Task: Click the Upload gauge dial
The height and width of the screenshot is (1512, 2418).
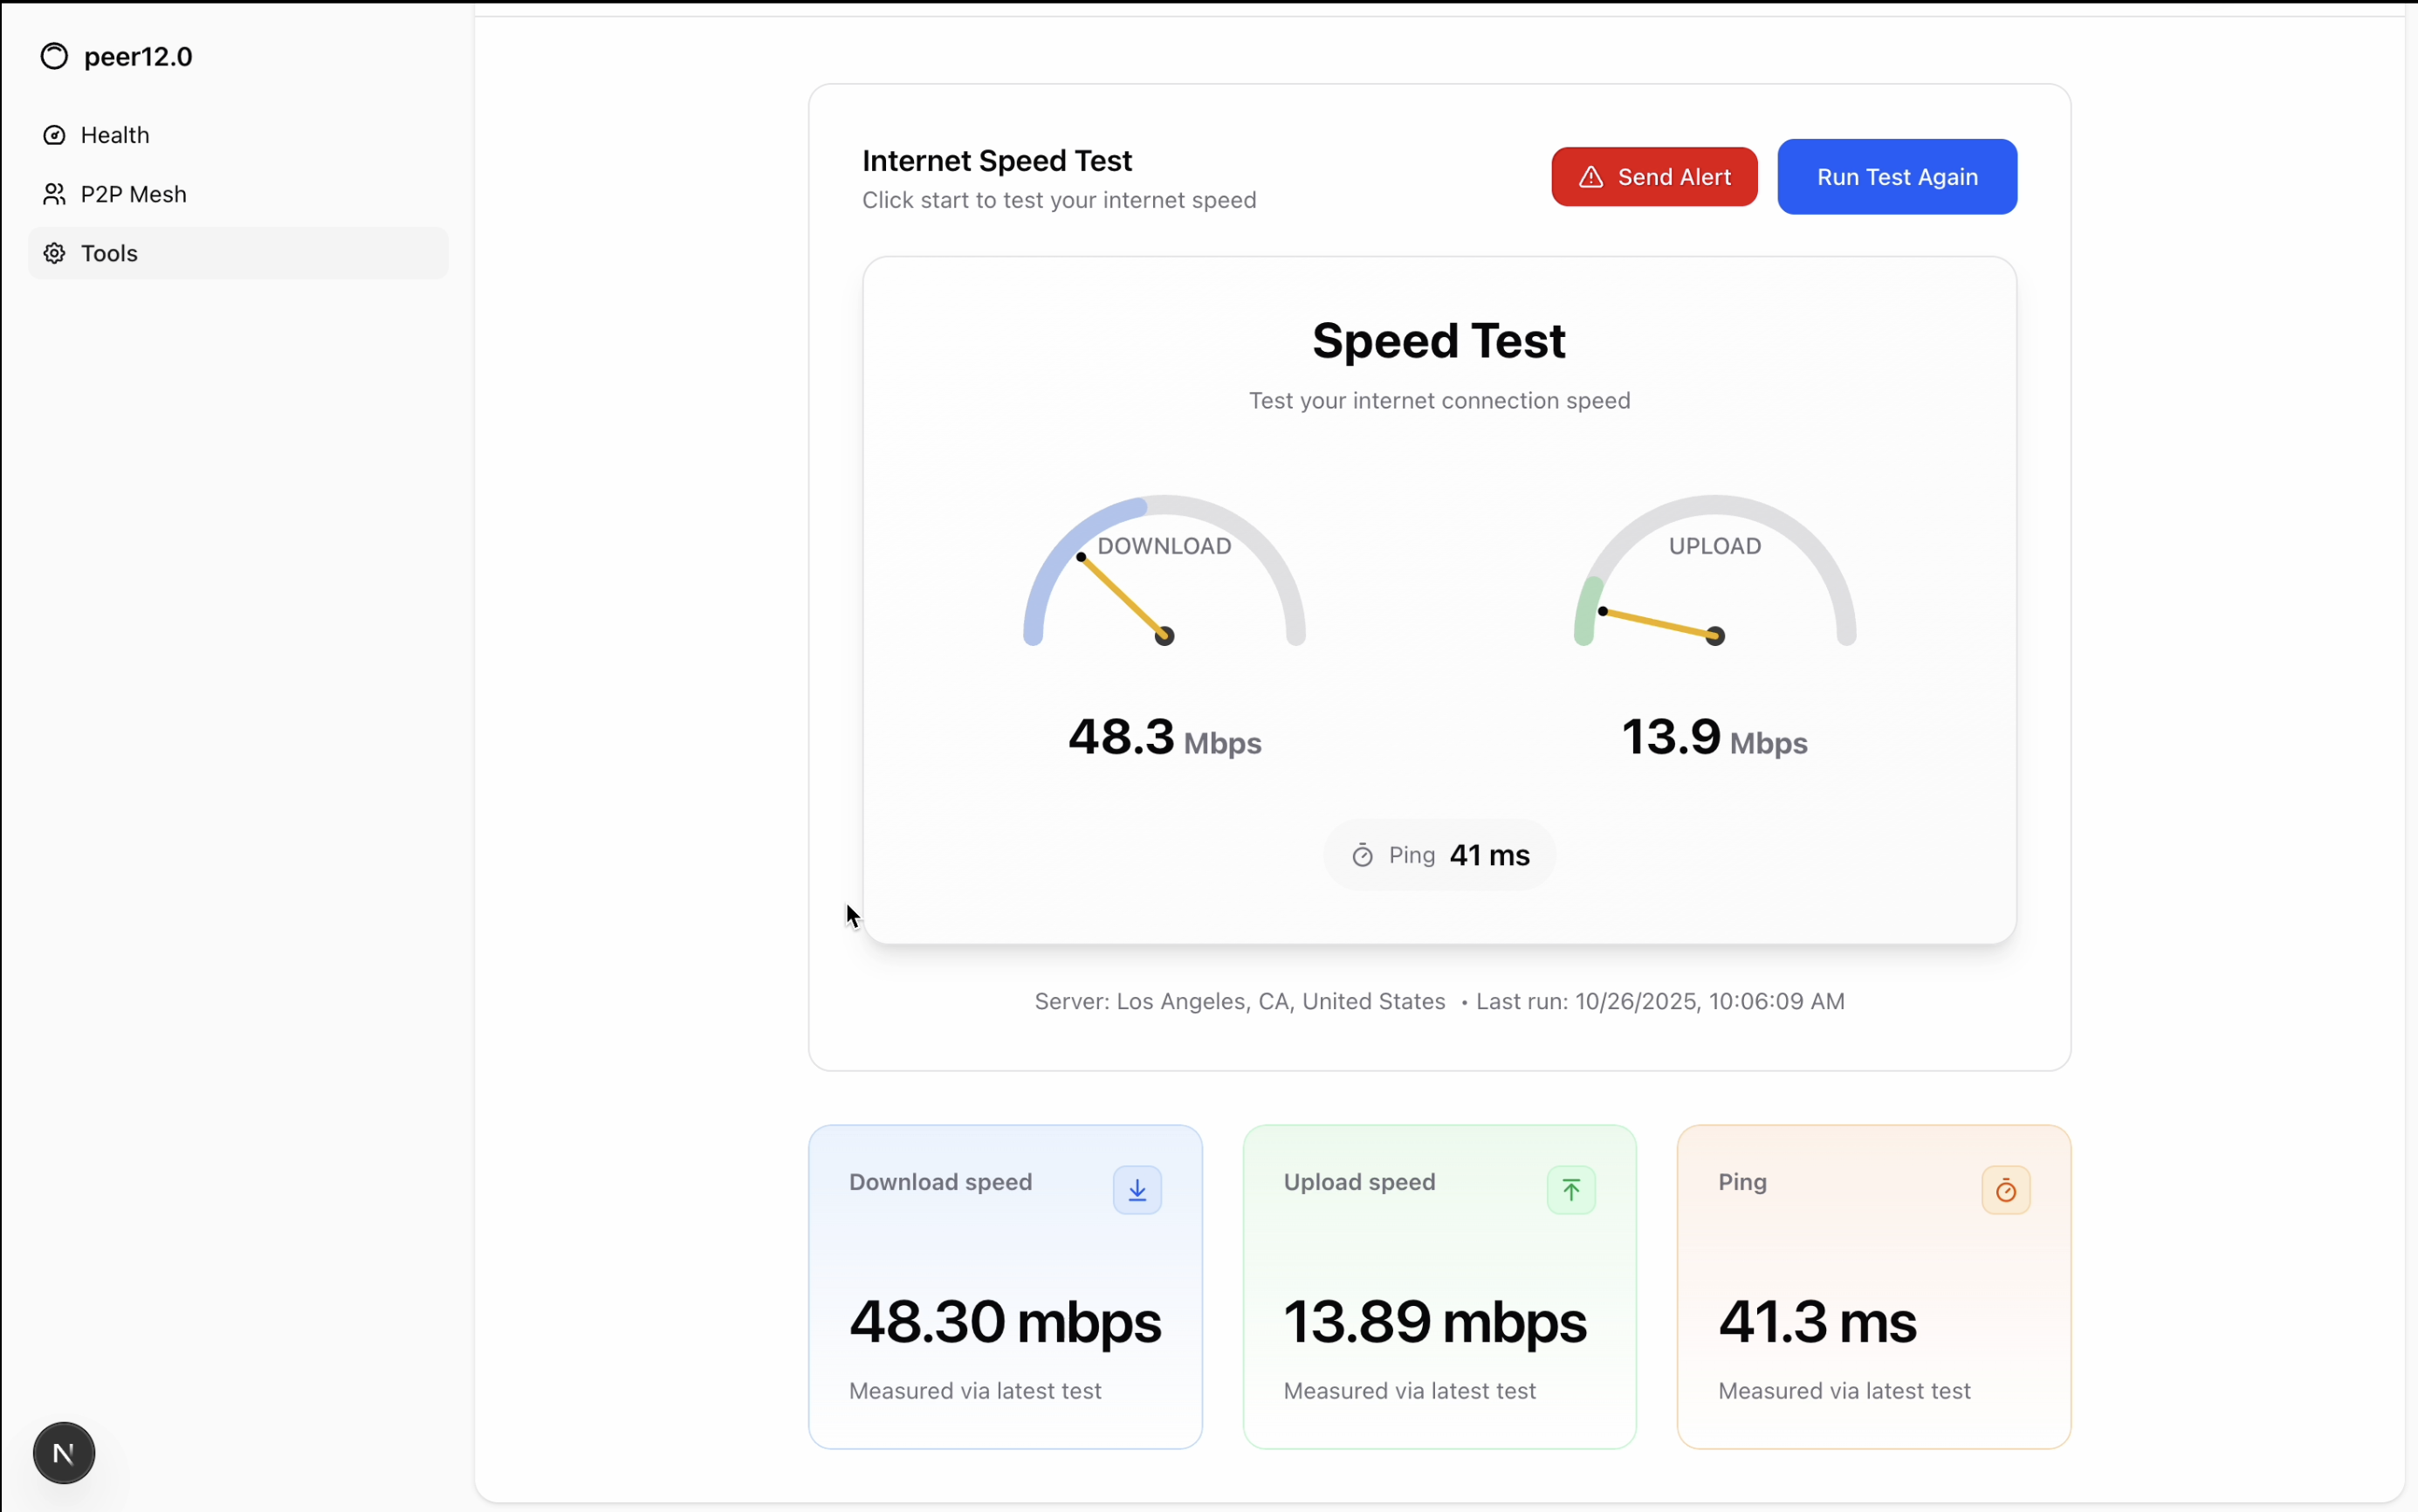Action: (1714, 575)
